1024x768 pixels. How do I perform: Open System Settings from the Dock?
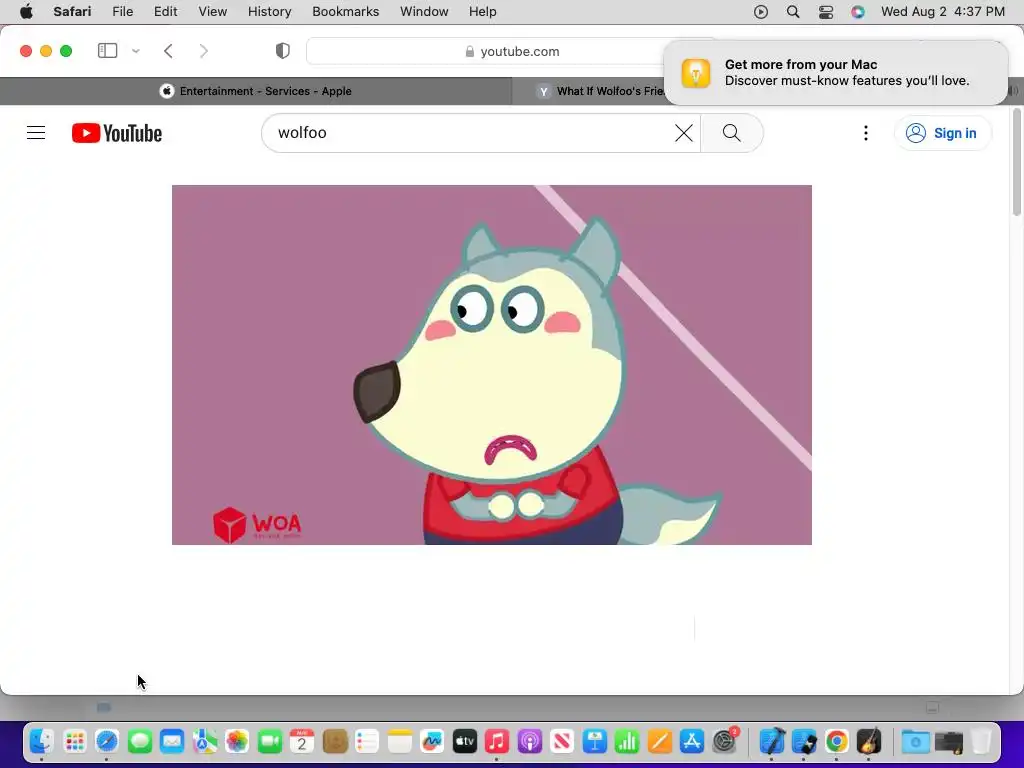tap(725, 742)
